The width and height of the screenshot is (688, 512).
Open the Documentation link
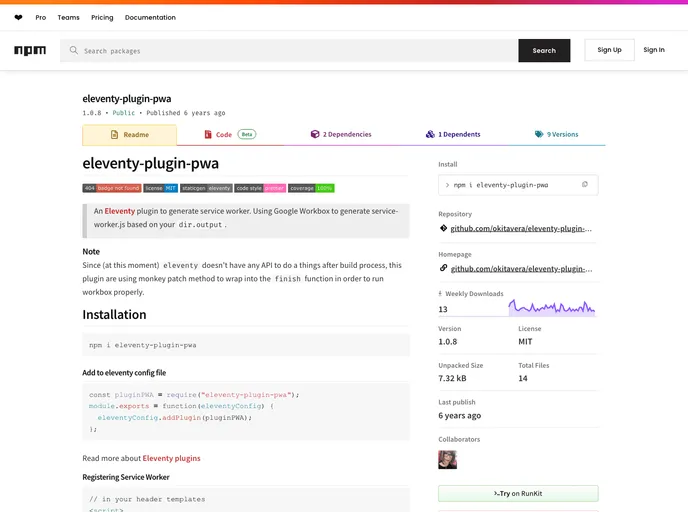(x=150, y=18)
